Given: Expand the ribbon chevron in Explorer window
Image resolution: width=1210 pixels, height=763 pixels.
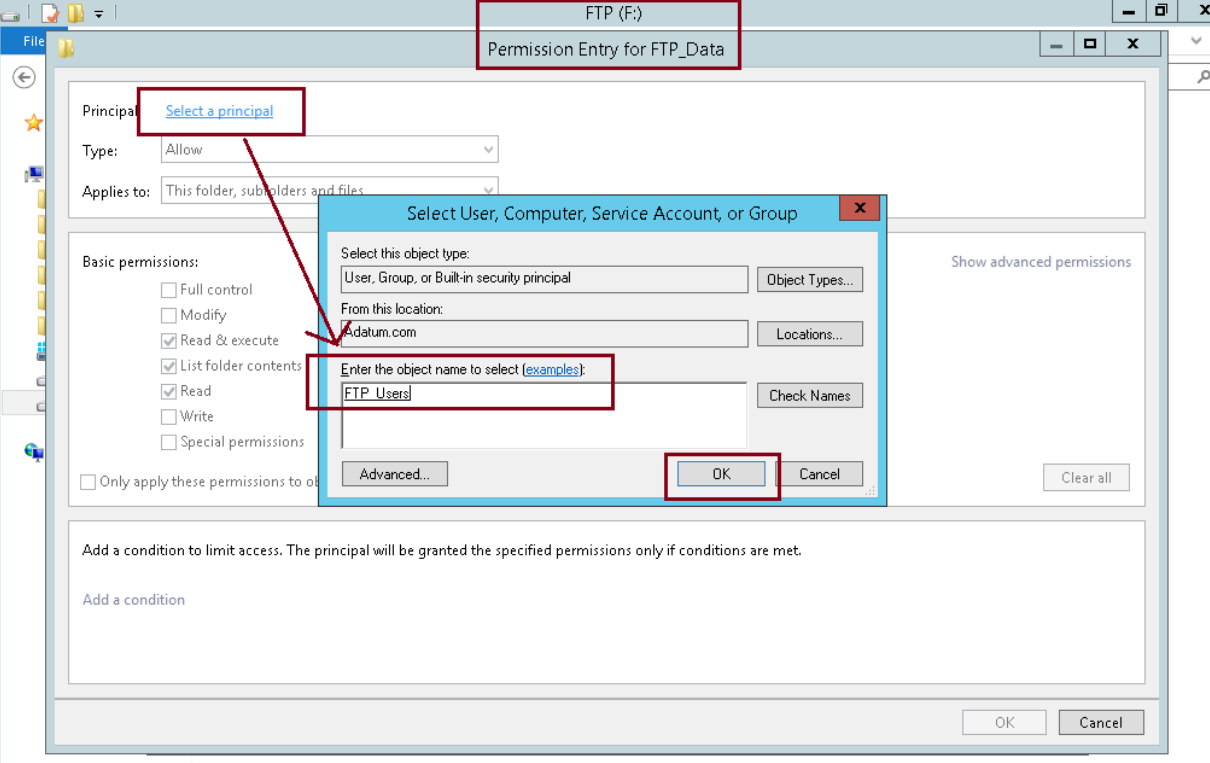Looking at the screenshot, I should tap(1196, 42).
